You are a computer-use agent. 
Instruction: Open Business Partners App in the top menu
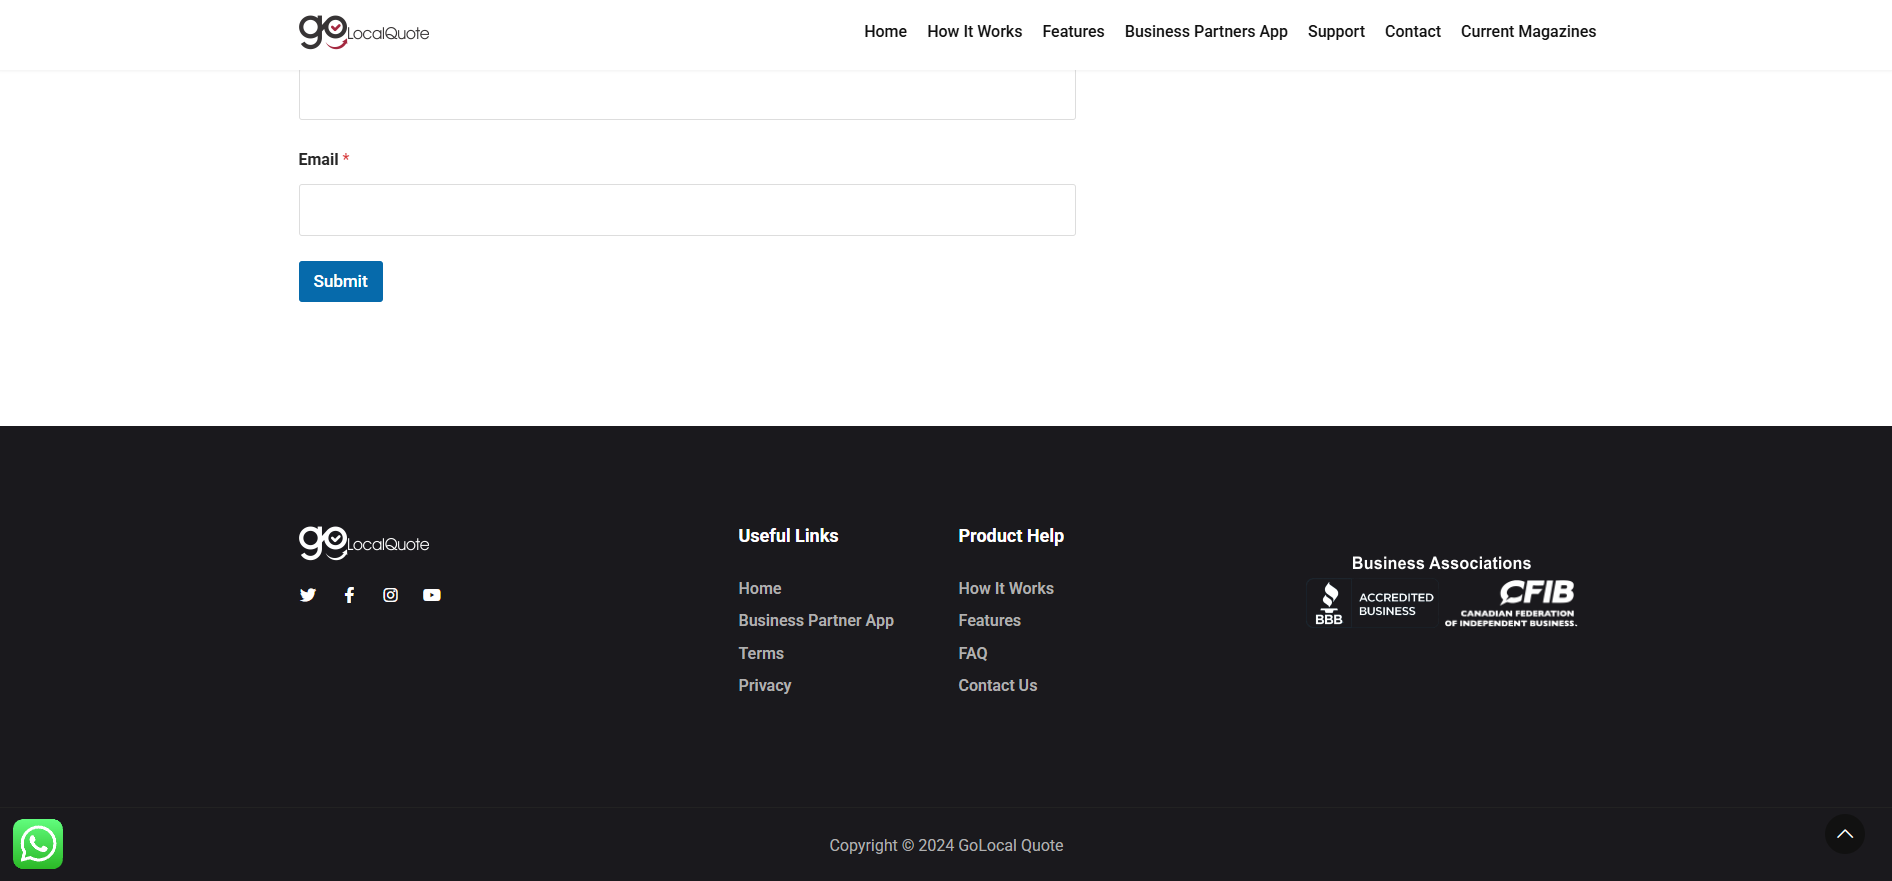1206,32
